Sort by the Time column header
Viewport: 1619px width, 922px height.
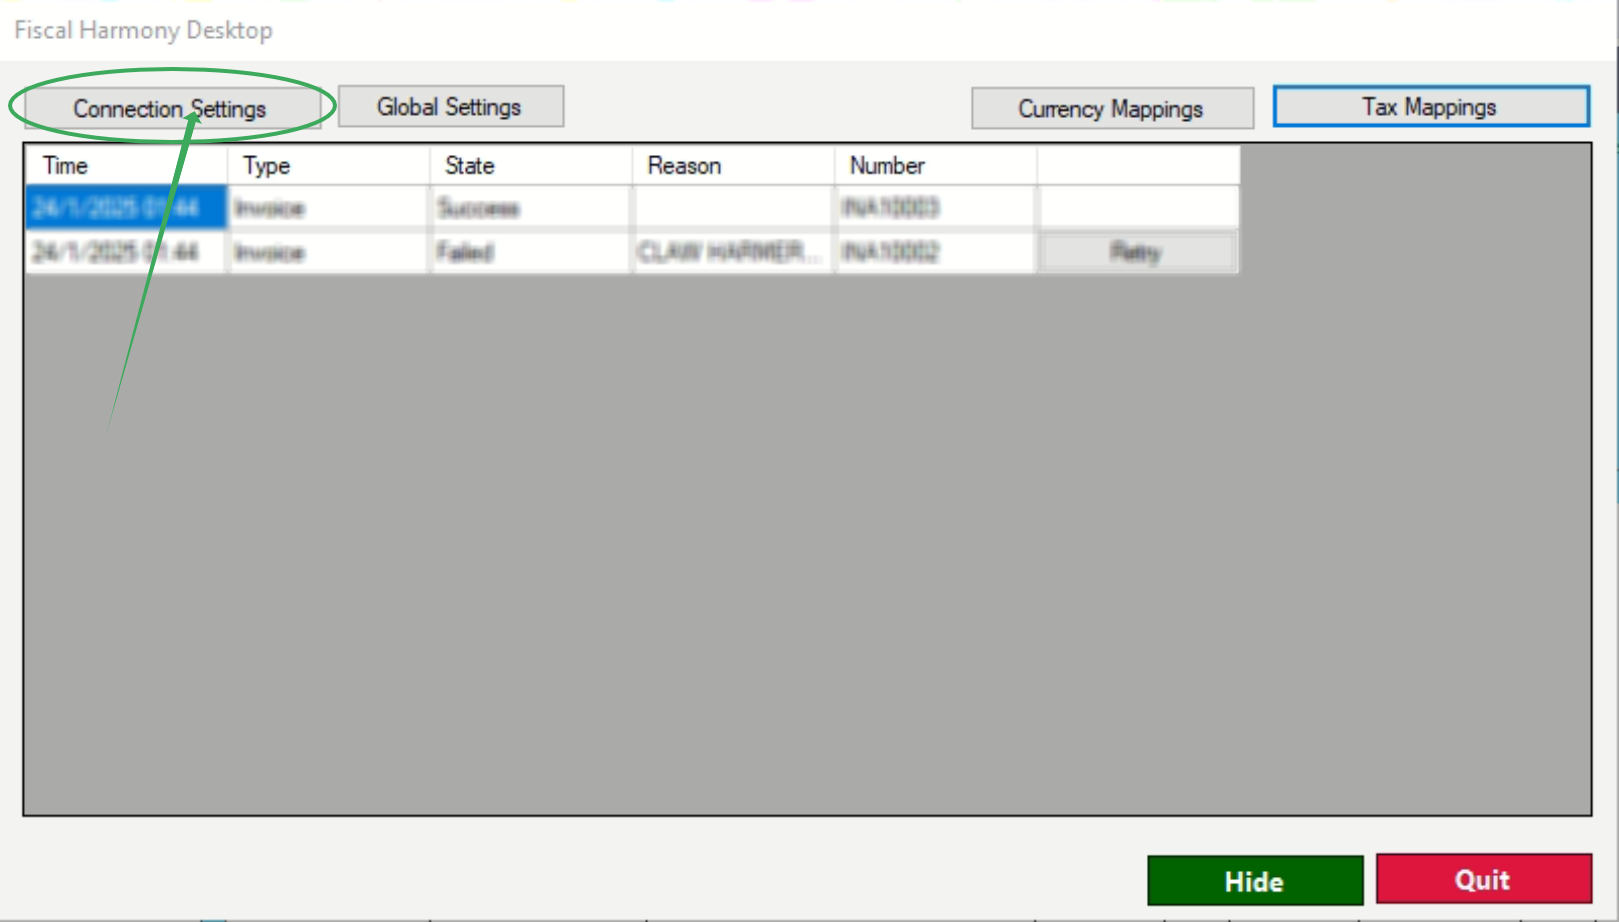(x=126, y=165)
